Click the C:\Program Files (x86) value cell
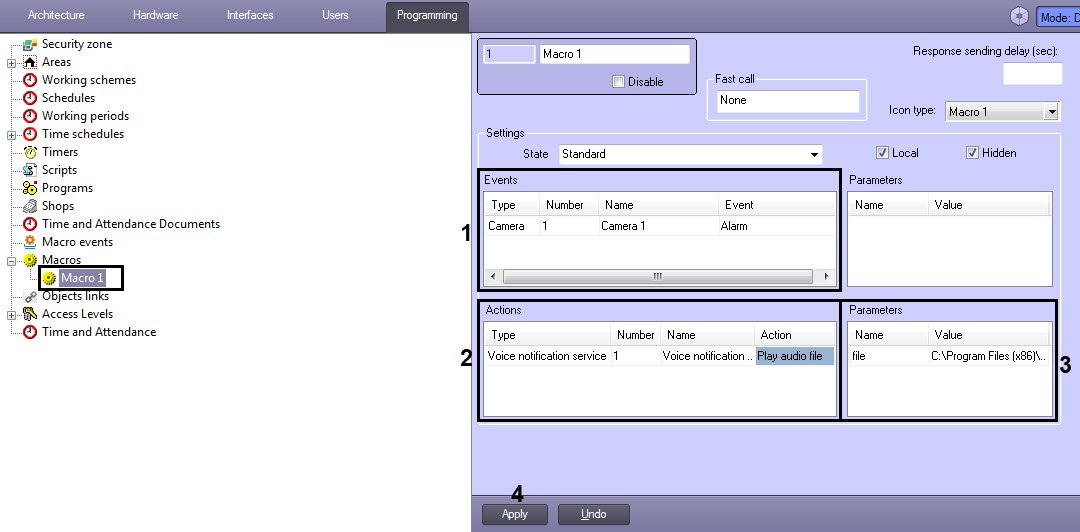1080x532 pixels. pos(989,356)
